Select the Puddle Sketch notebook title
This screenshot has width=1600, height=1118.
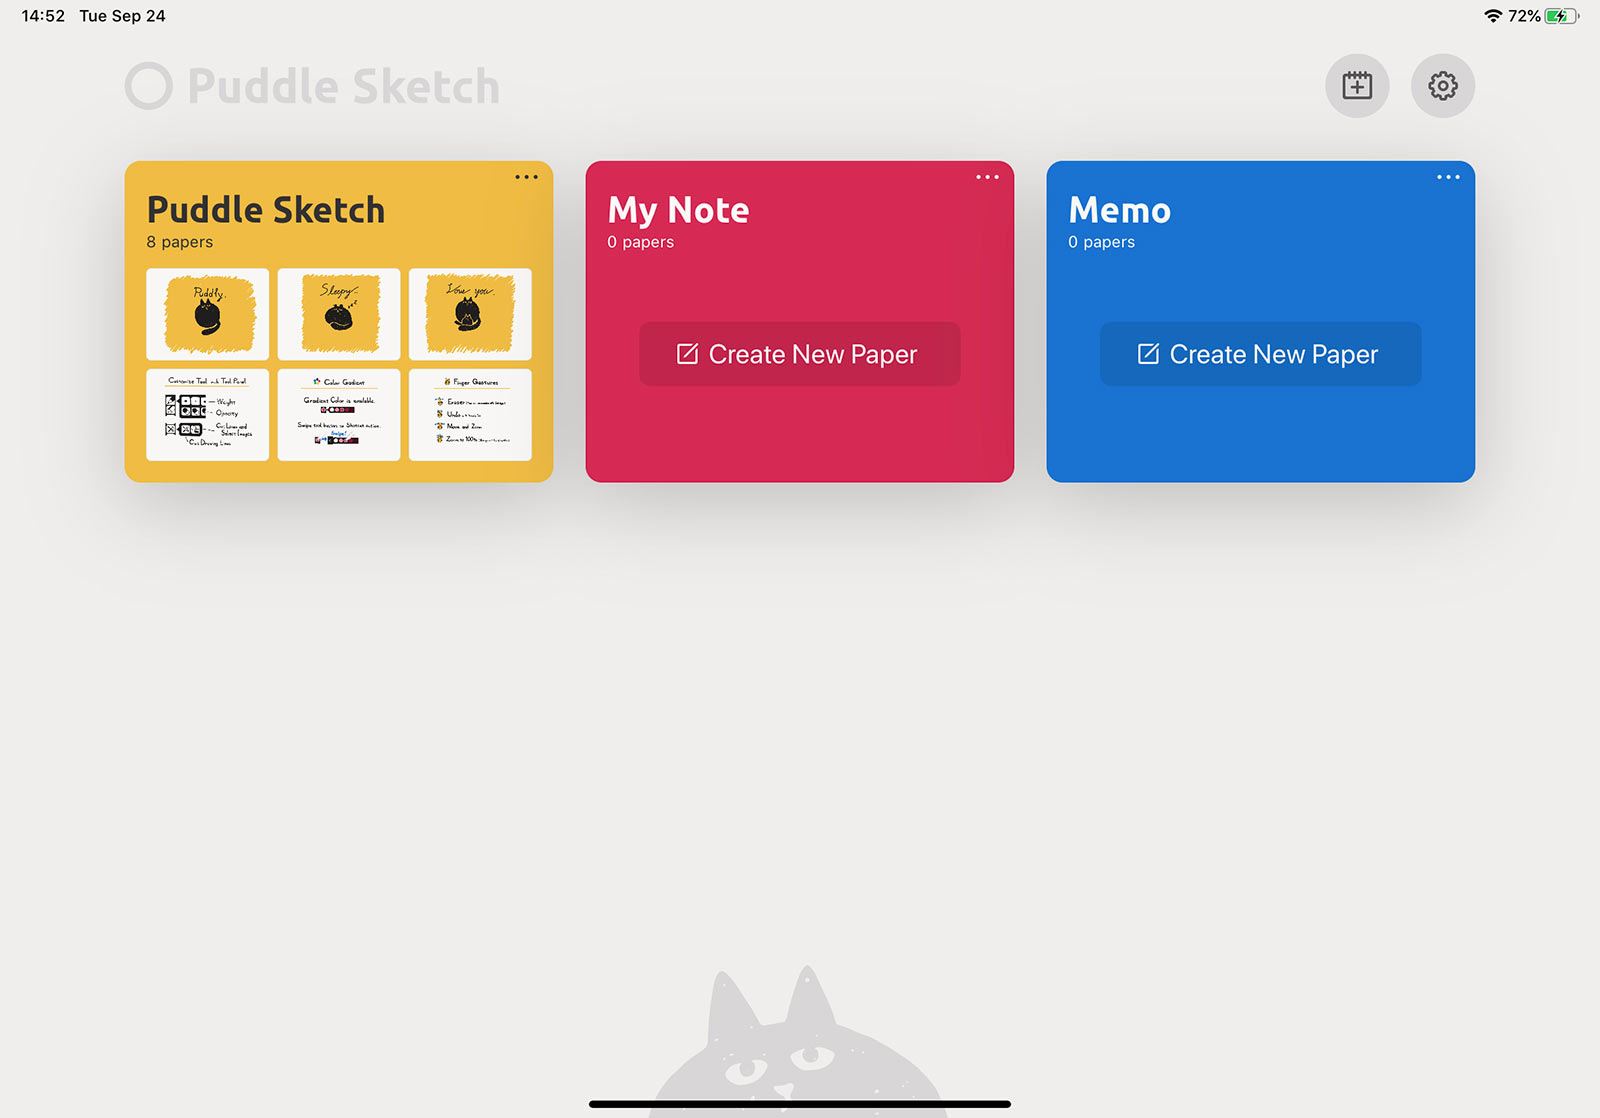(x=266, y=210)
